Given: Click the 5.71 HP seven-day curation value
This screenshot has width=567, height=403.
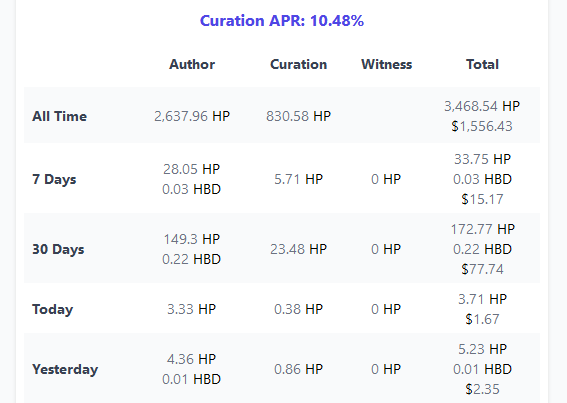Looking at the screenshot, I should [x=298, y=179].
